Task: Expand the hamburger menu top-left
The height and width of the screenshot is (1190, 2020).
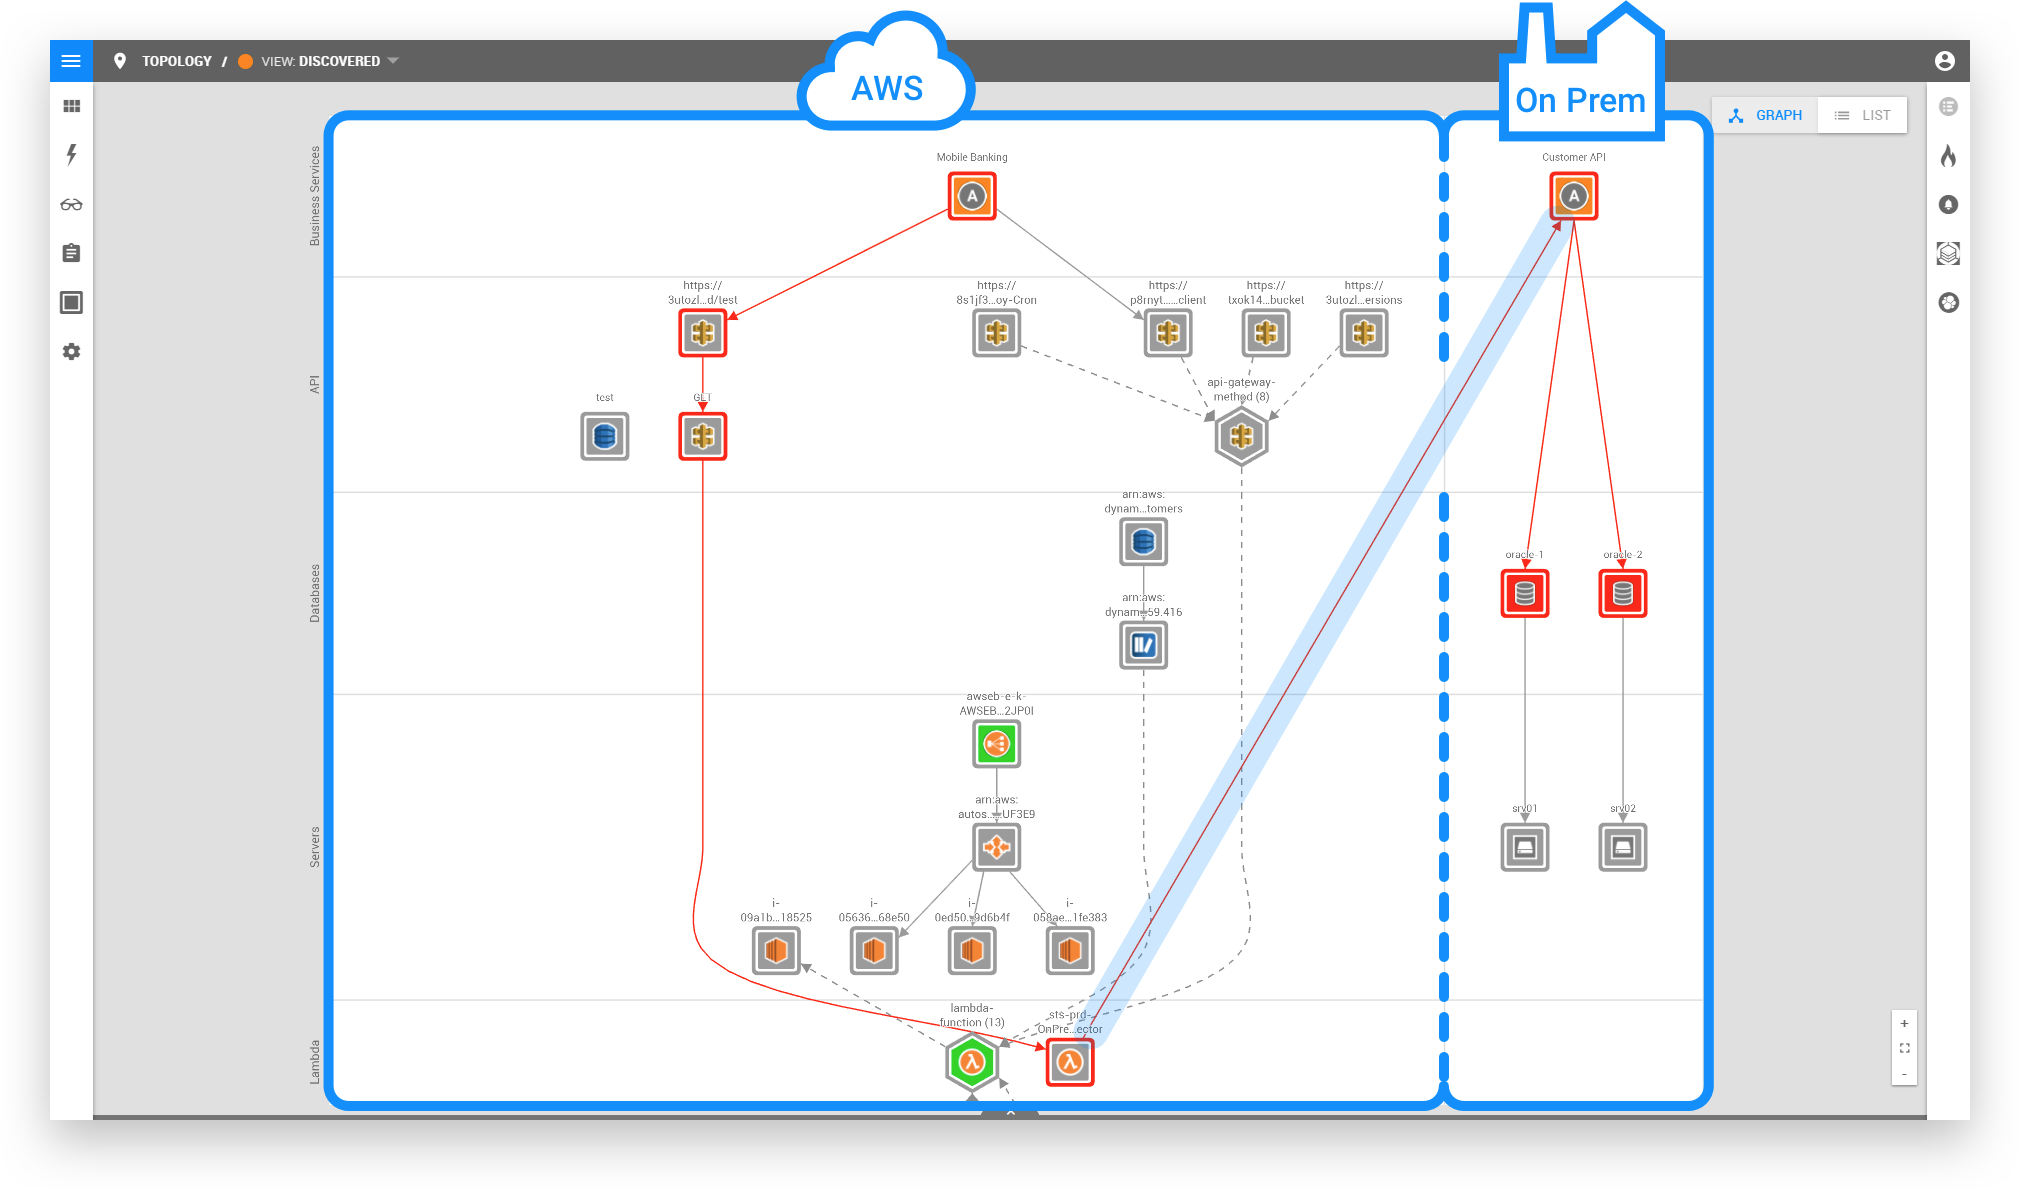Action: pyautogui.click(x=71, y=60)
